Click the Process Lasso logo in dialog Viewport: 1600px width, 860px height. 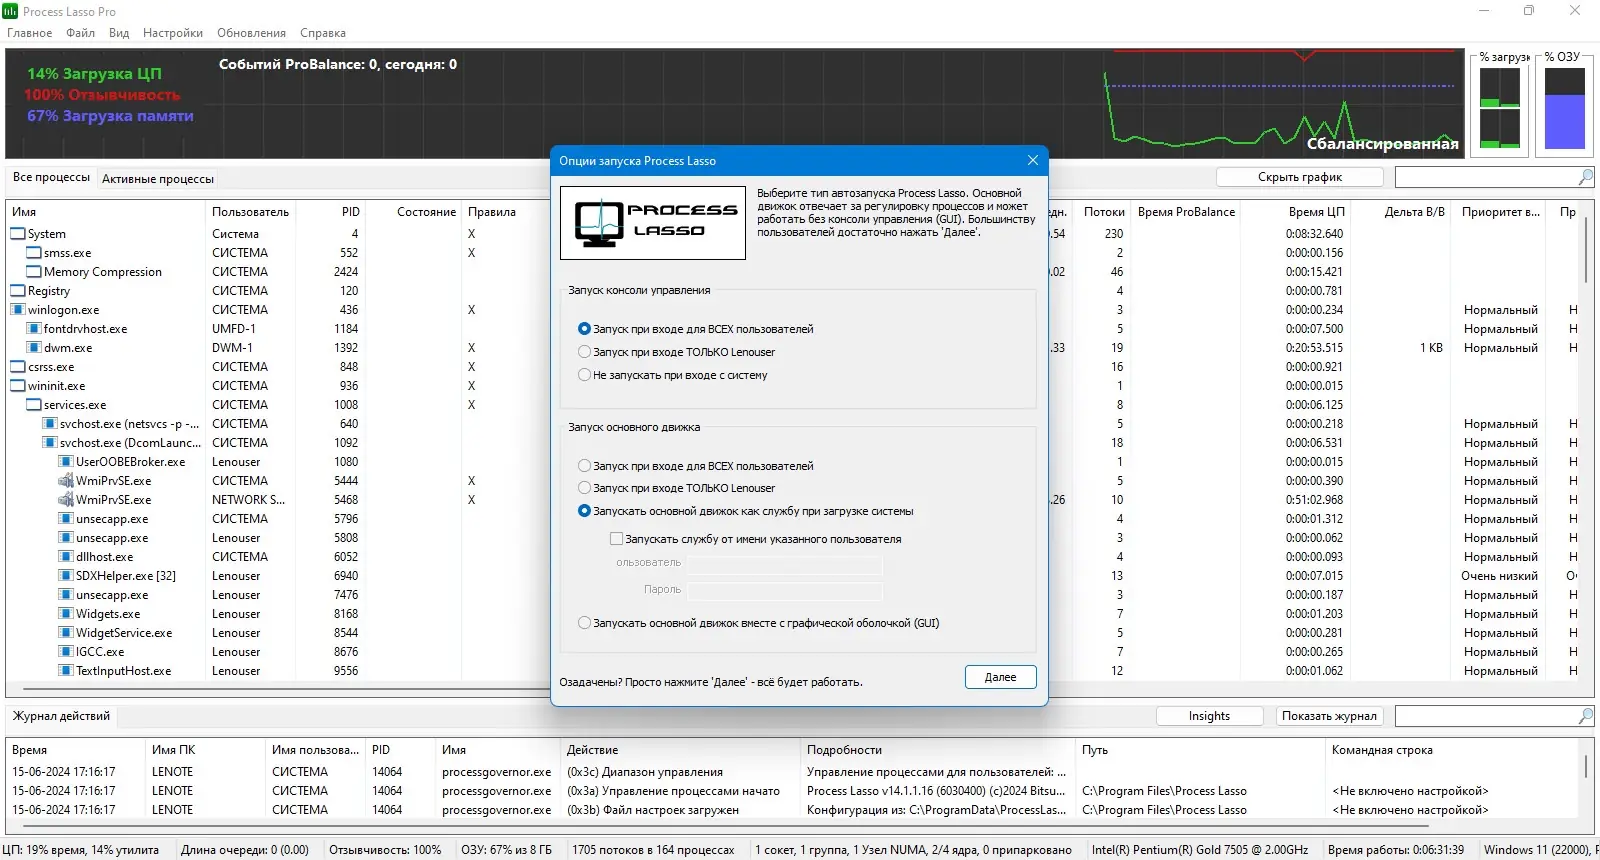[653, 223]
